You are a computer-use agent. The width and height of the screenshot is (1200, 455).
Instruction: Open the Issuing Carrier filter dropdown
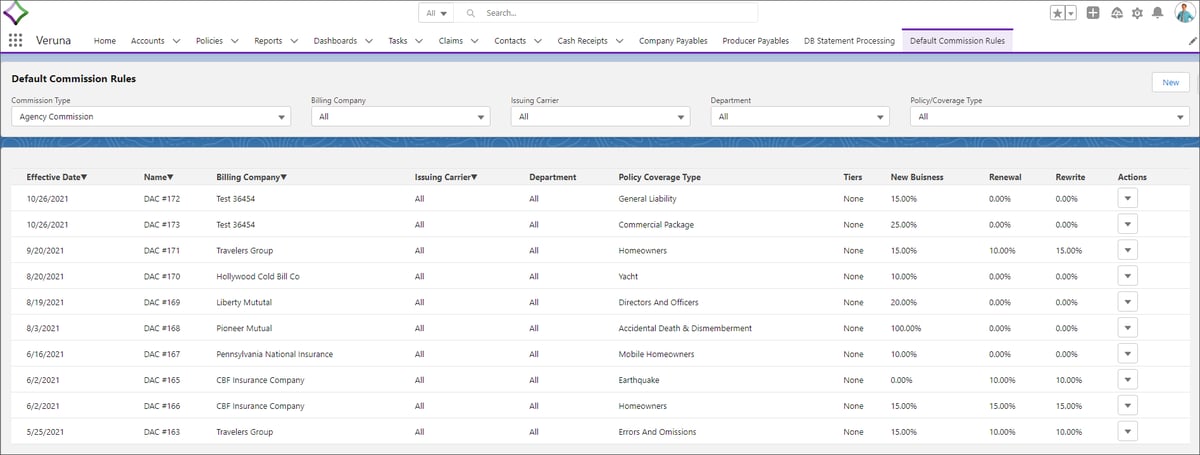(600, 117)
